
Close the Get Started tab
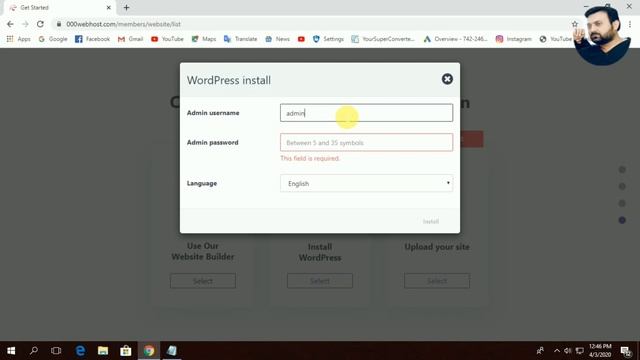[x=109, y=7]
